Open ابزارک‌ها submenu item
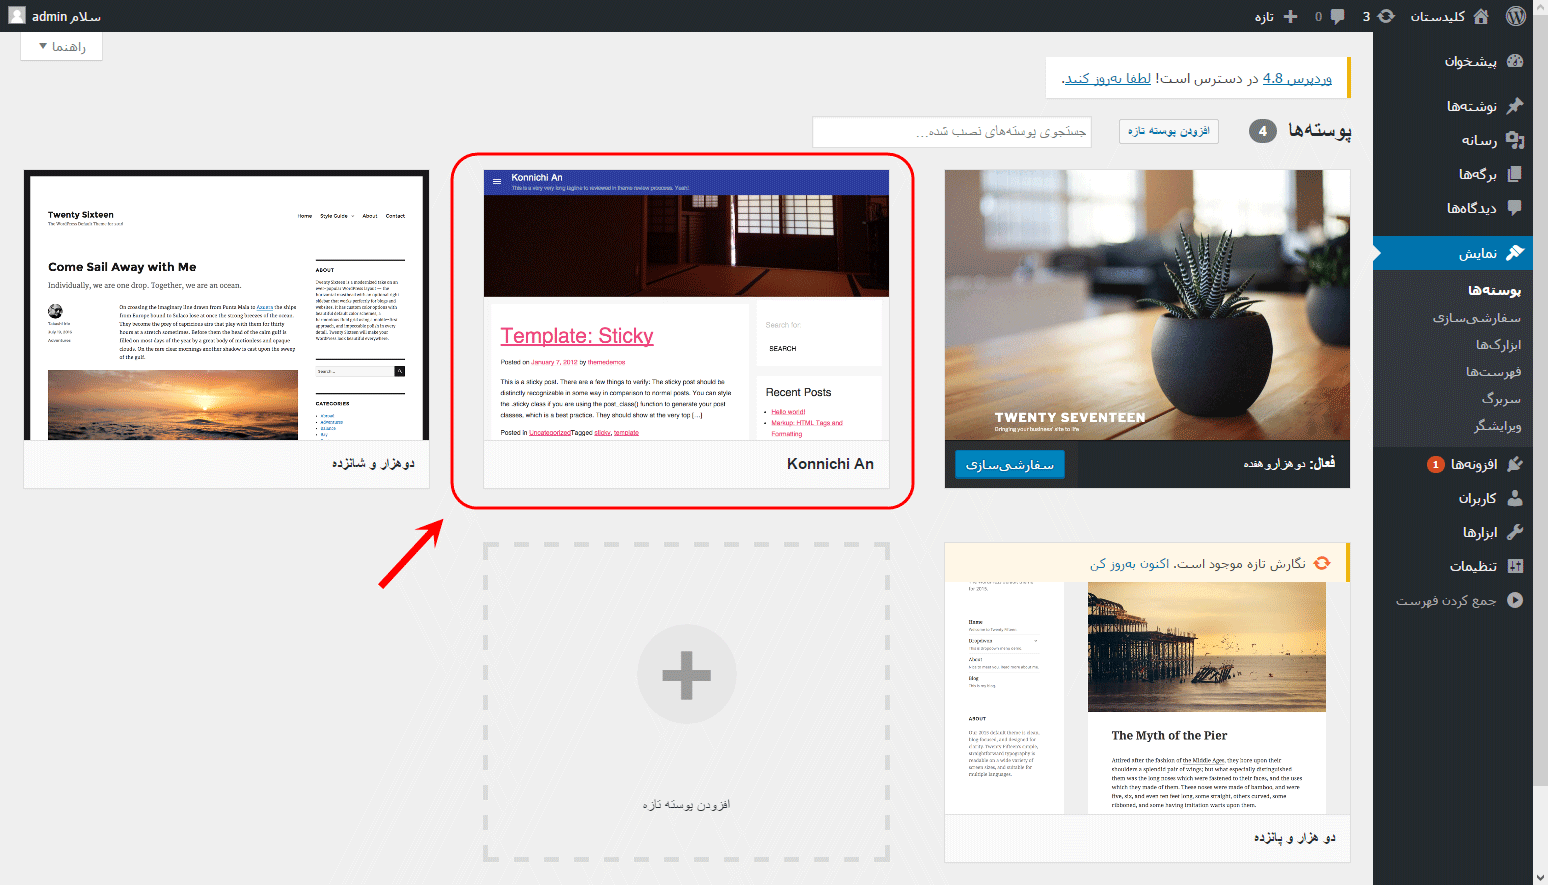The width and height of the screenshot is (1548, 885). 1498,345
